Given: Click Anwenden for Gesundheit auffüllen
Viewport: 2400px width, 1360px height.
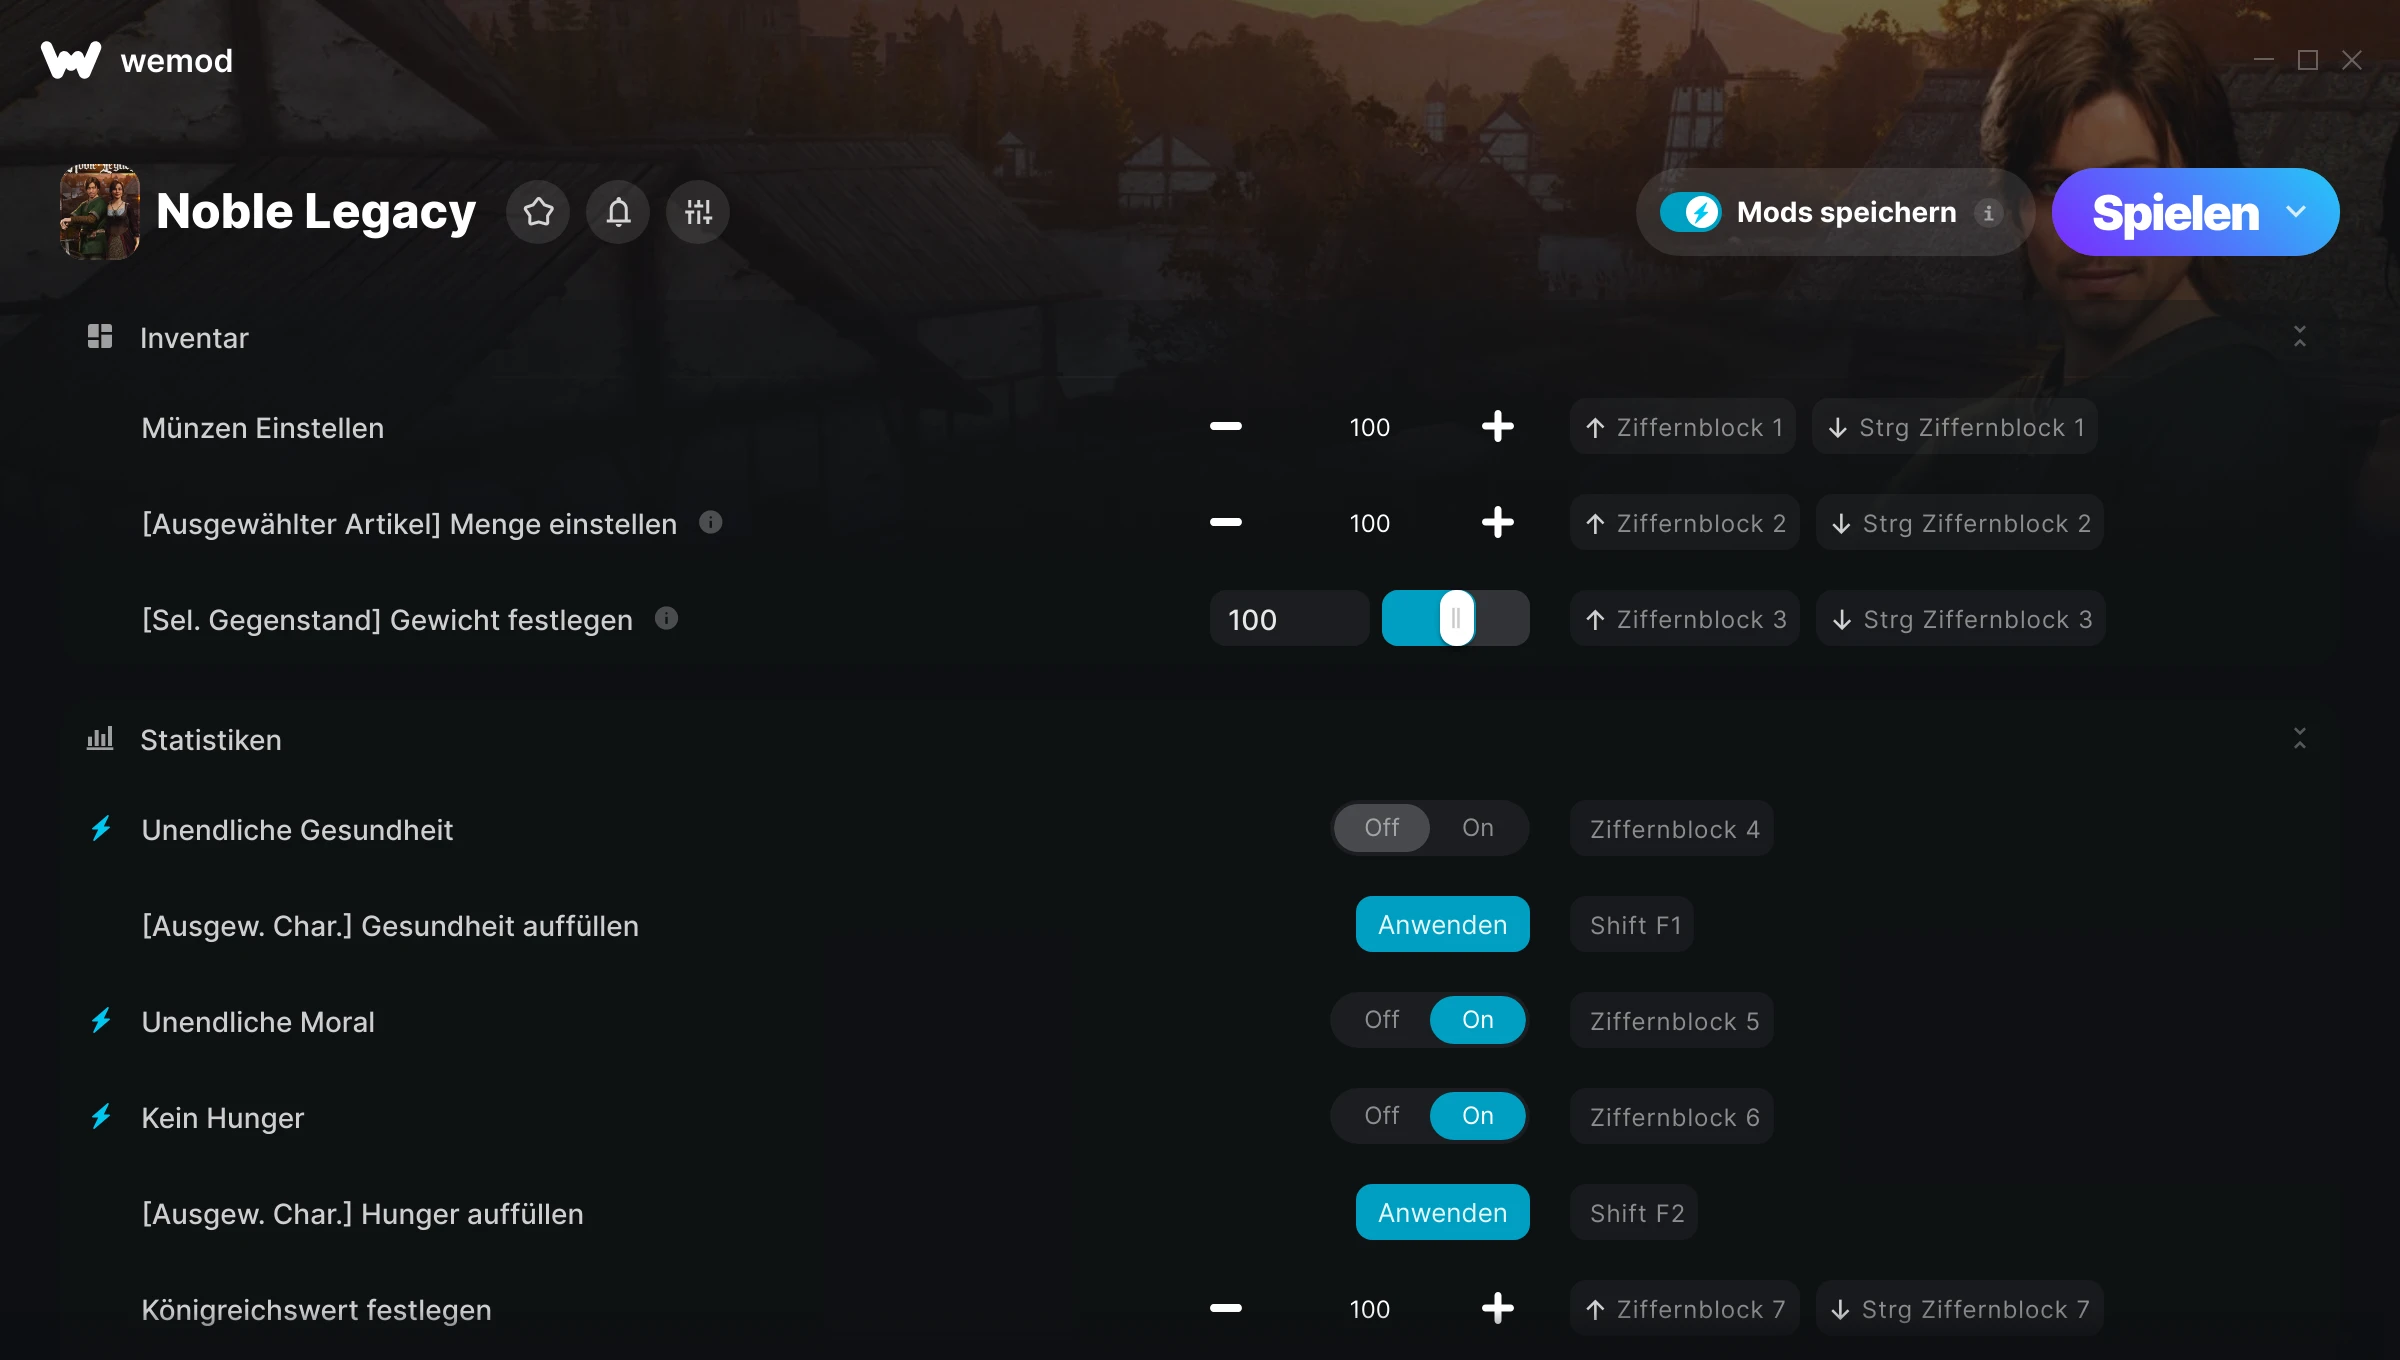Looking at the screenshot, I should point(1442,924).
